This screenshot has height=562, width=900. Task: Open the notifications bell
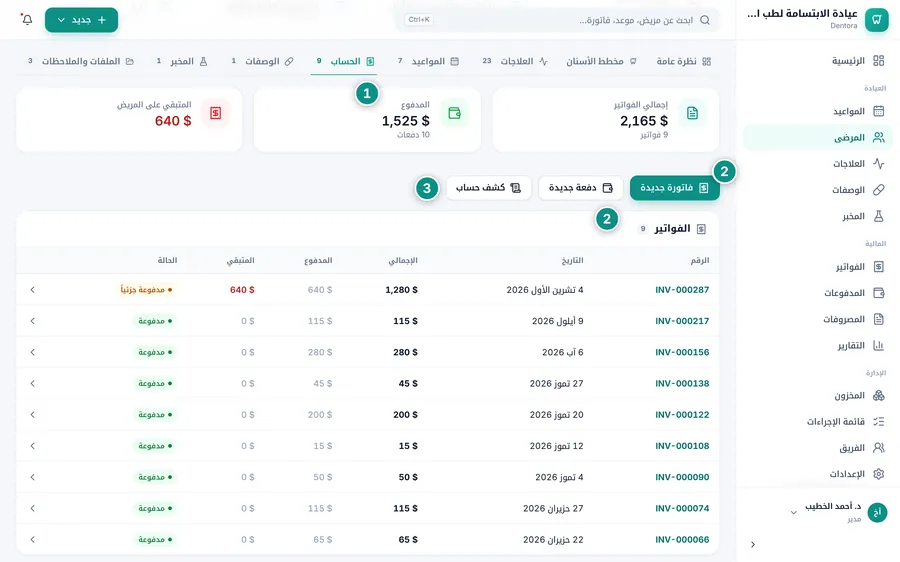(27, 20)
